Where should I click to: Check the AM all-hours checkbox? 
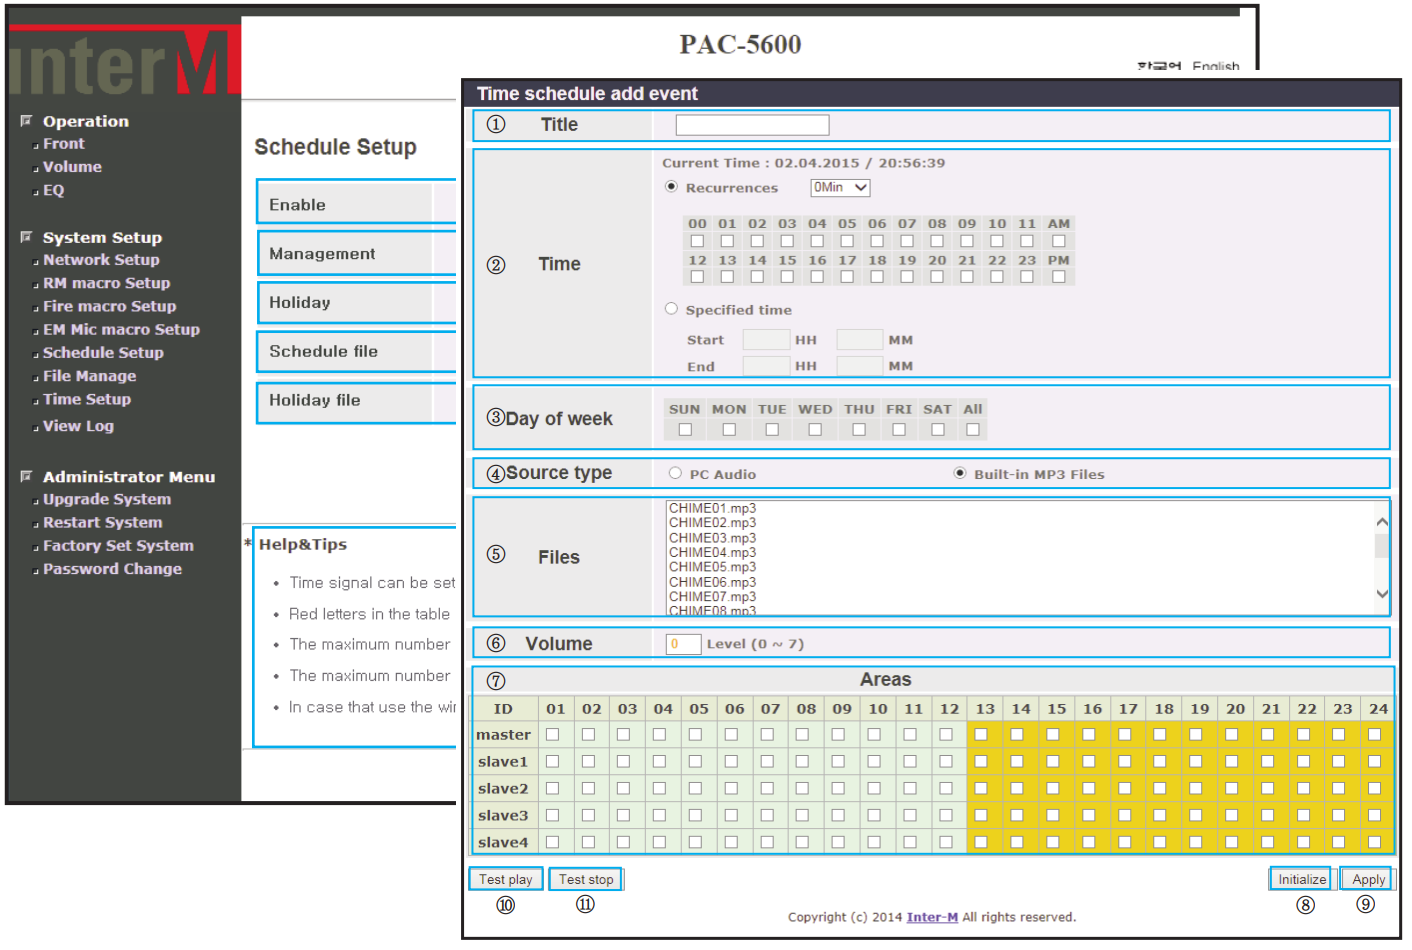point(1059,241)
